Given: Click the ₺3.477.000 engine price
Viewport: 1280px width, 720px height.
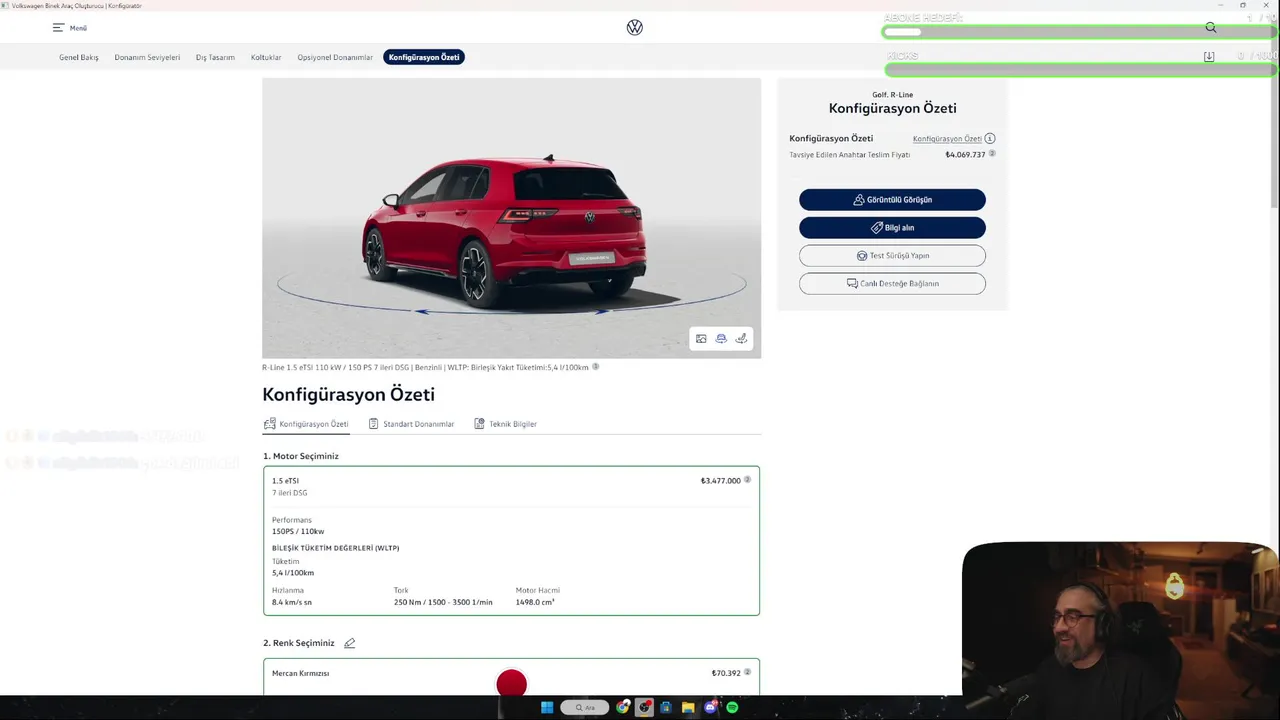Looking at the screenshot, I should [x=720, y=481].
